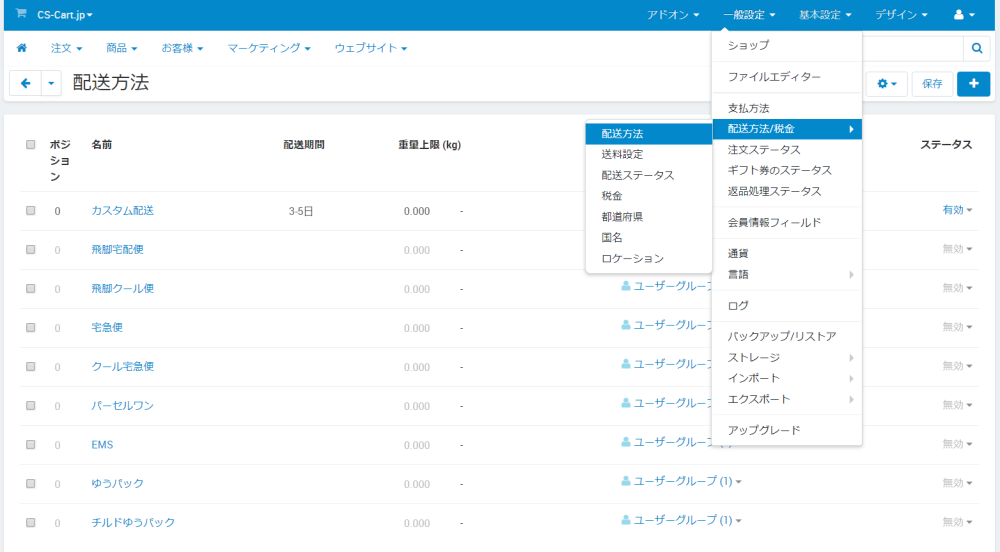Open ユーザーグループ (1) dropdown for ゆうパック

[x=687, y=481]
